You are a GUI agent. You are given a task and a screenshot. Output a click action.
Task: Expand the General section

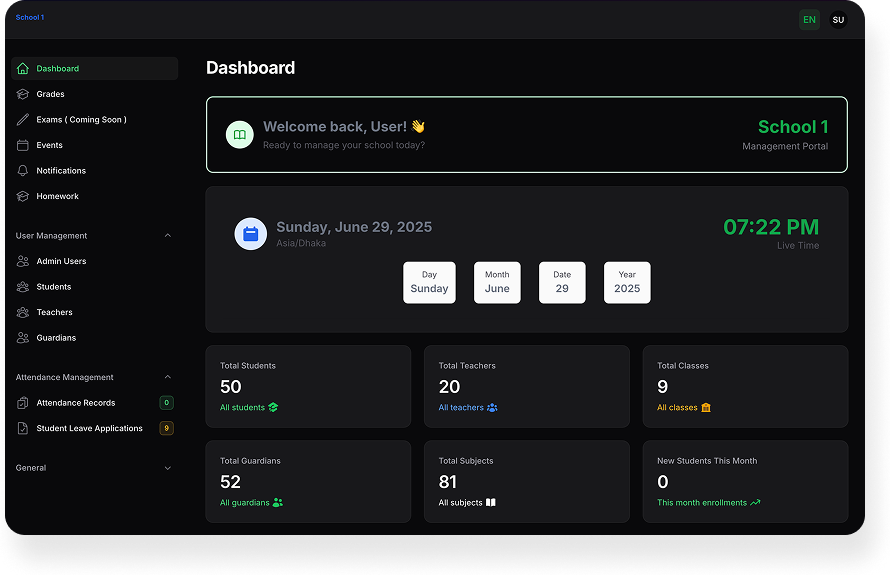167,468
